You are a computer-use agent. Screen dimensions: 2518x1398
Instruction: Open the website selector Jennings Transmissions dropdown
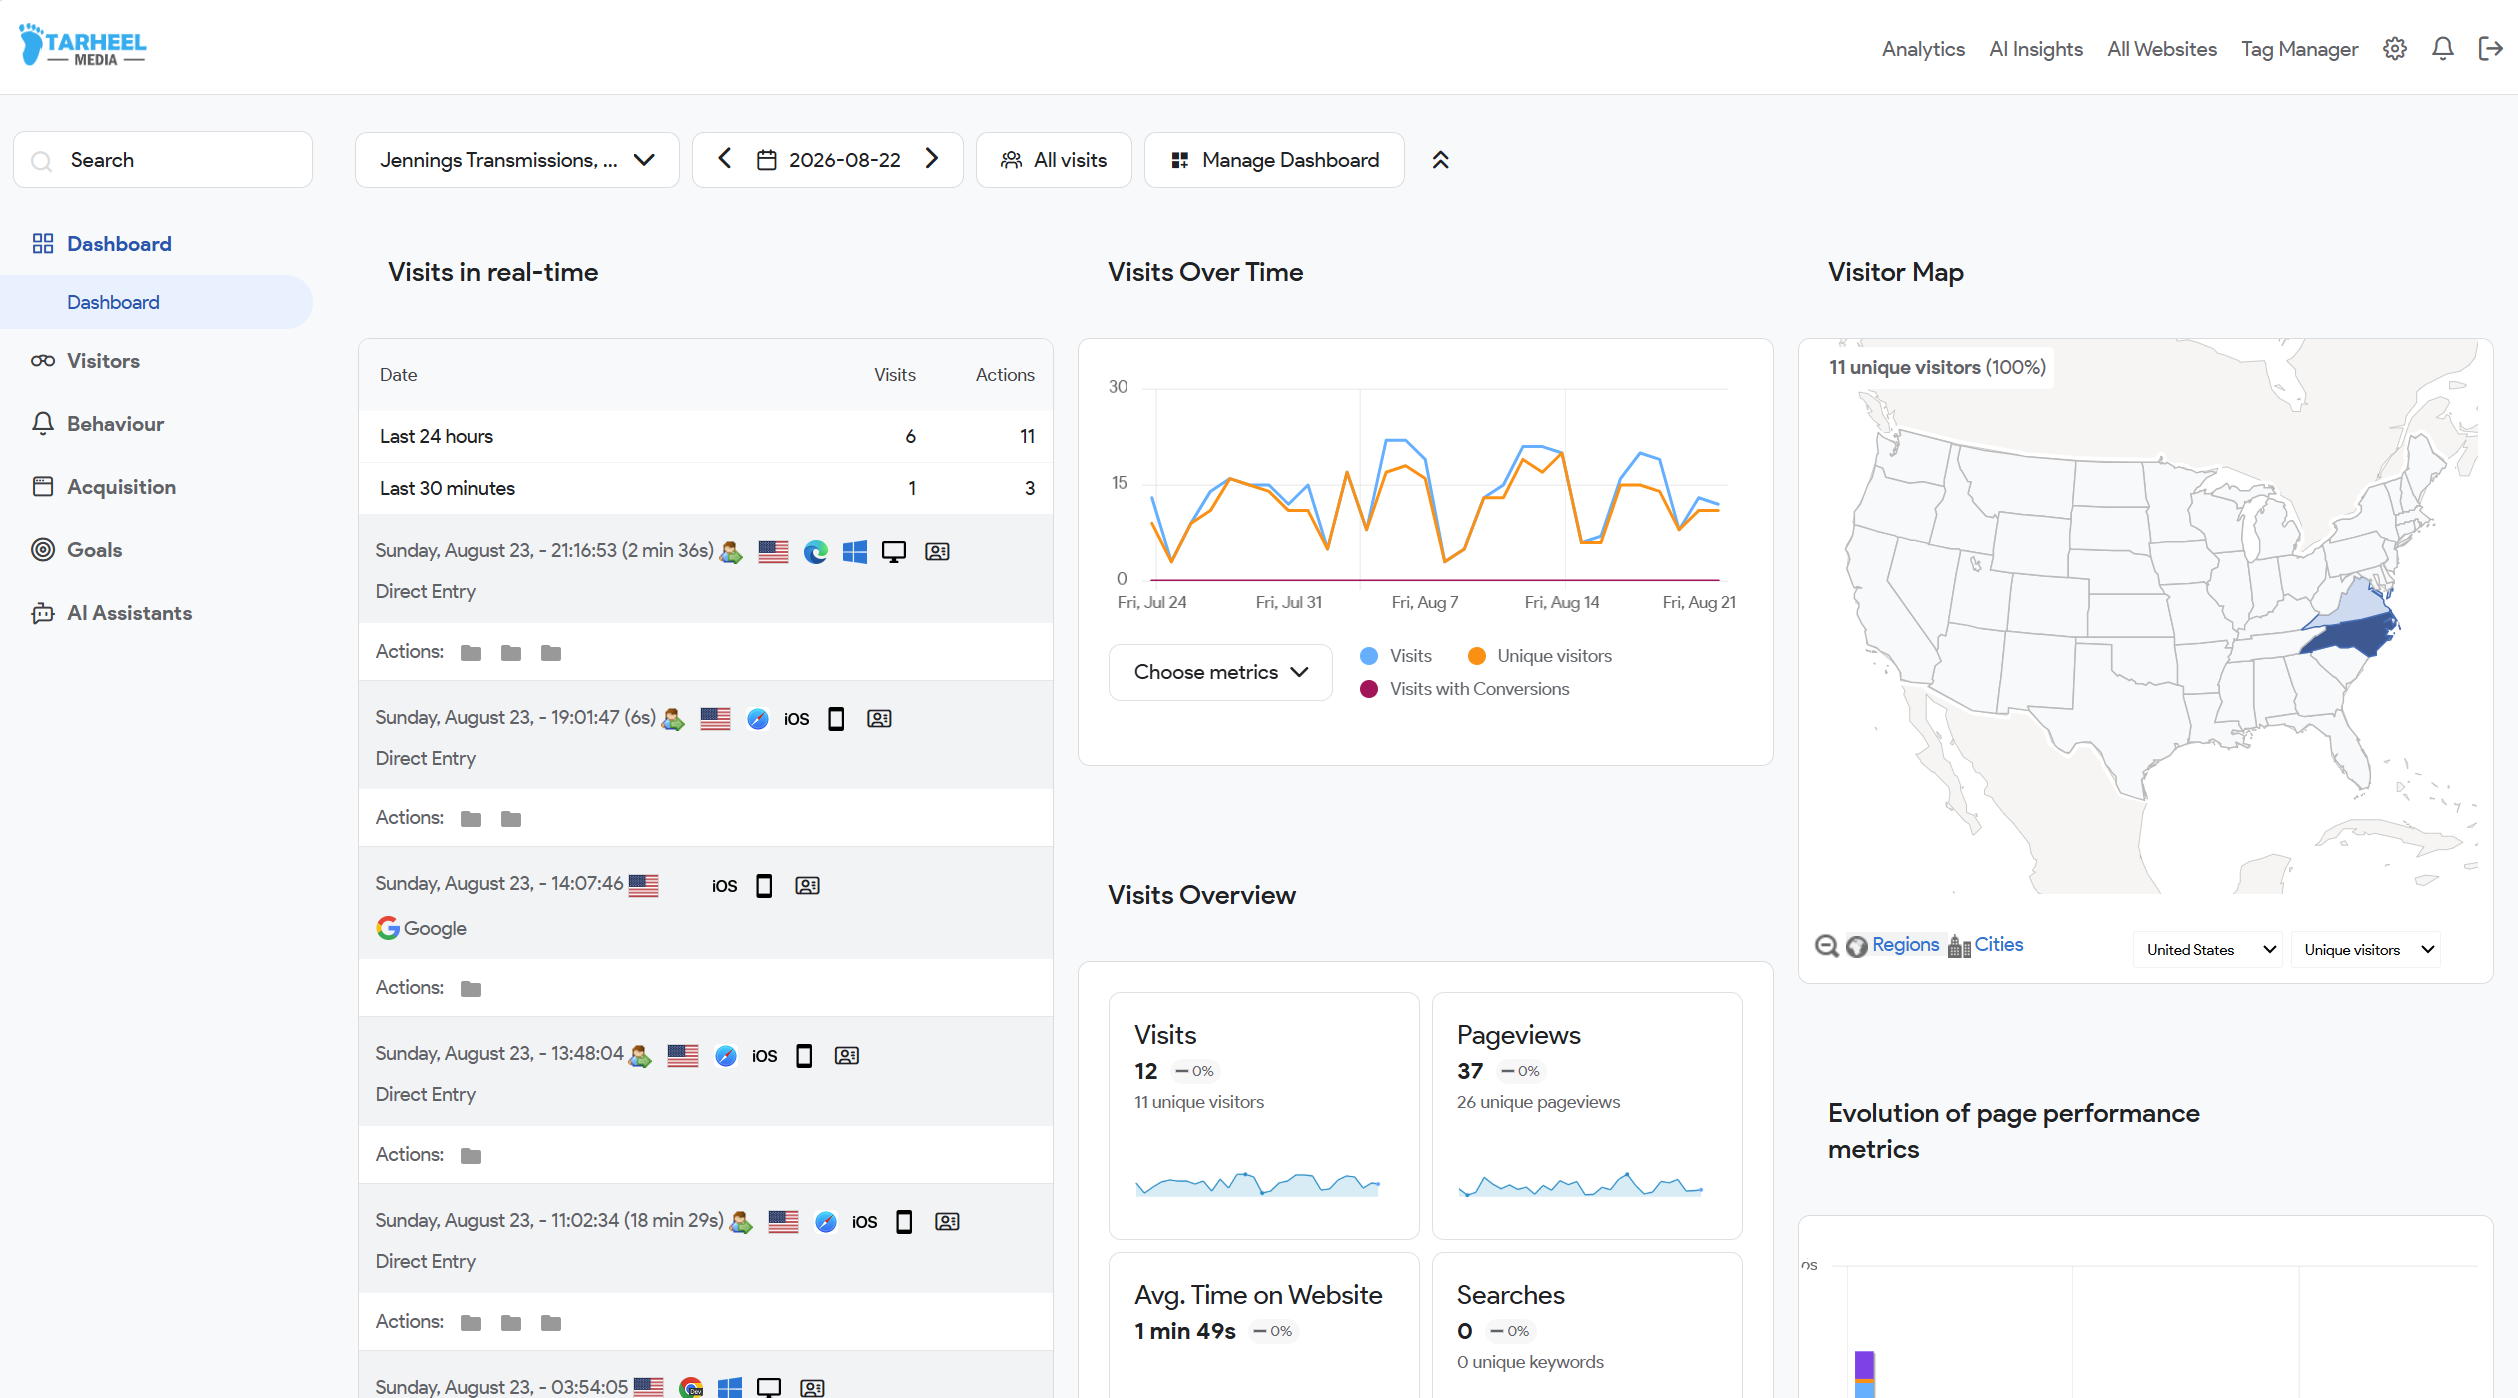tap(517, 160)
